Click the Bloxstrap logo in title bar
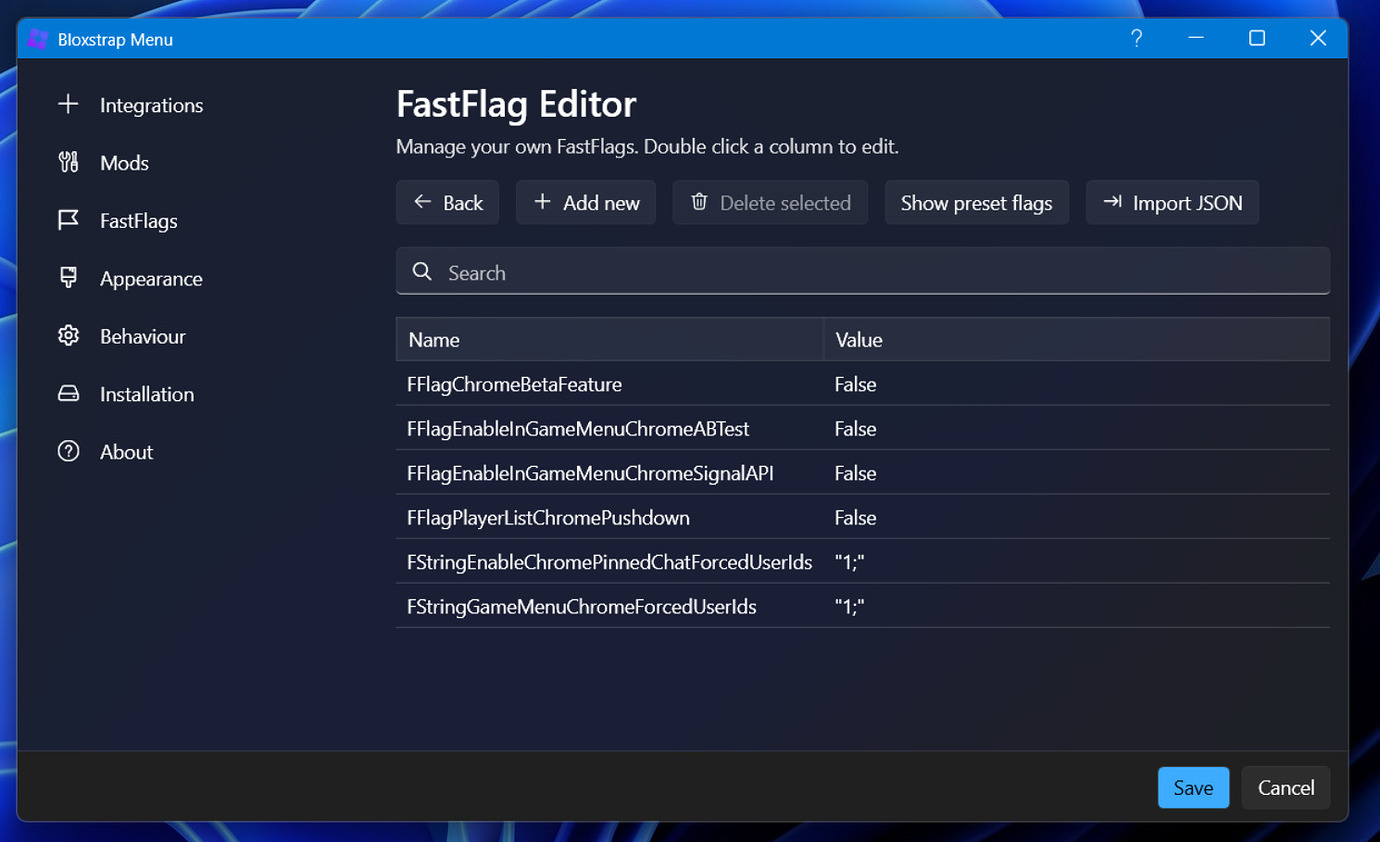The image size is (1380, 842). click(39, 39)
